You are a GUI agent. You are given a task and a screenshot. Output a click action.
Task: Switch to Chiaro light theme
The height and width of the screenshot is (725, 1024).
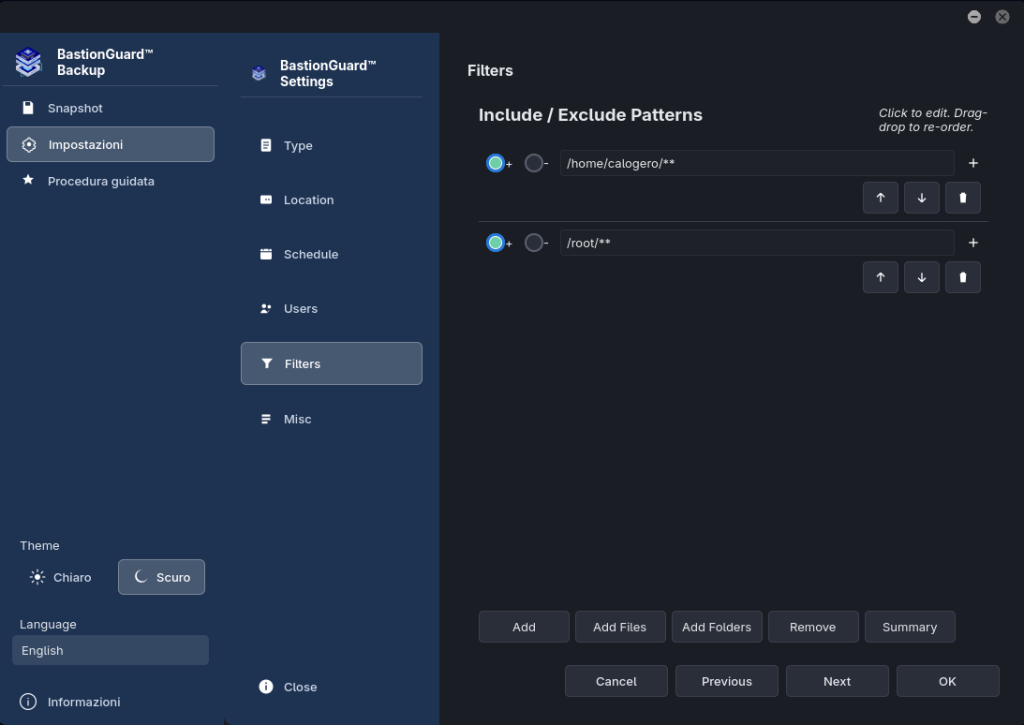point(61,577)
